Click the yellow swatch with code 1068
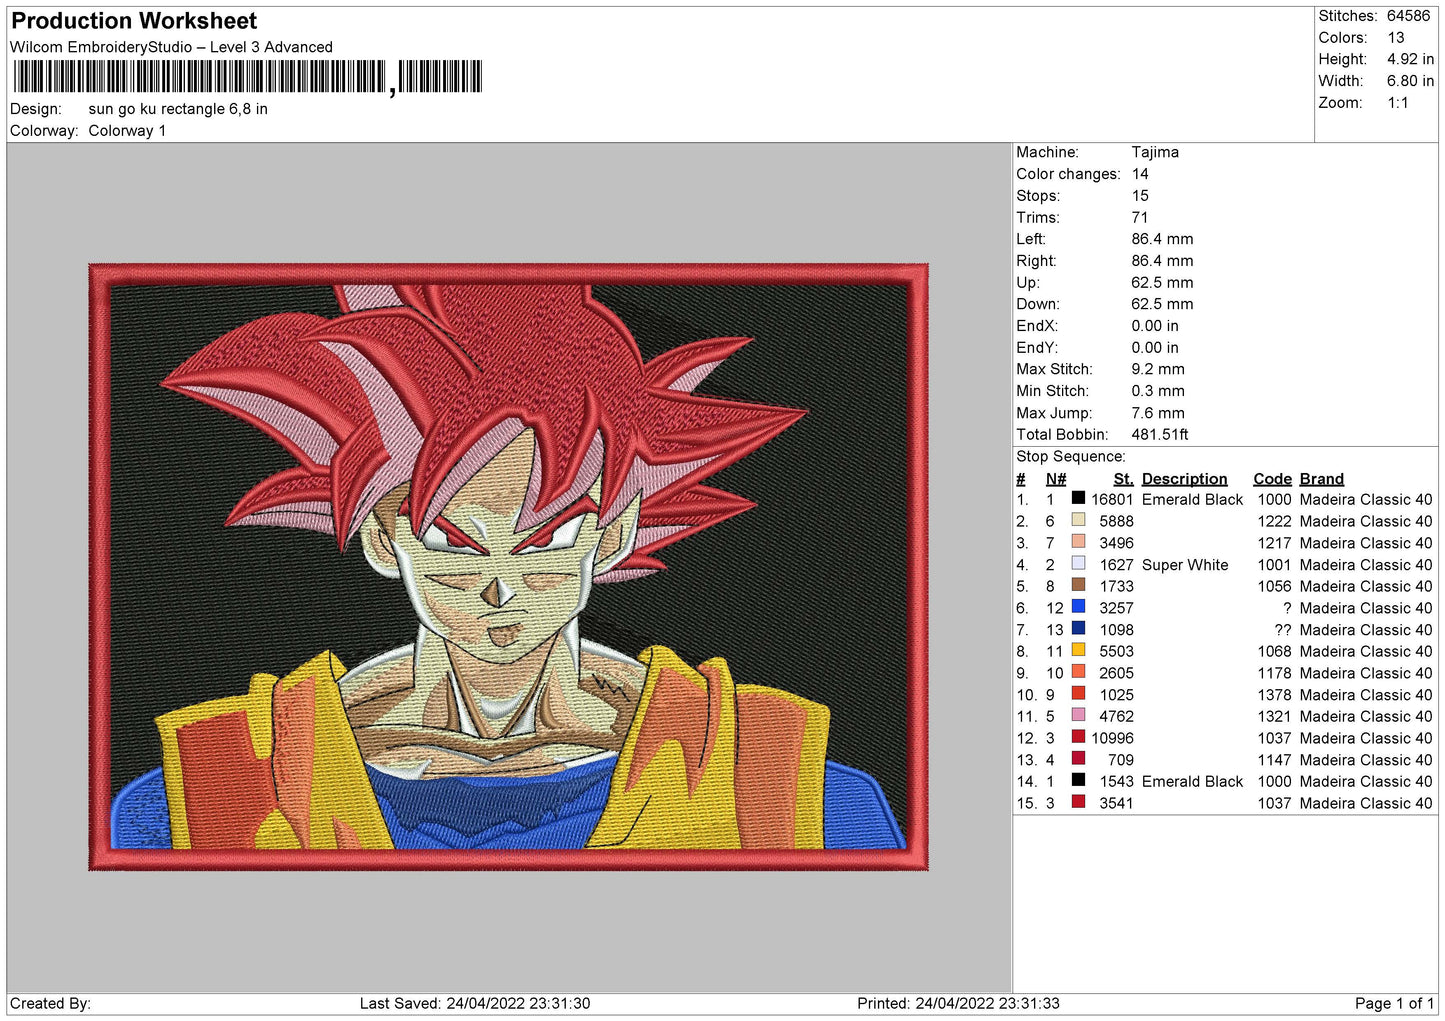Viewport: 1445px width, 1021px height. [x=1078, y=649]
